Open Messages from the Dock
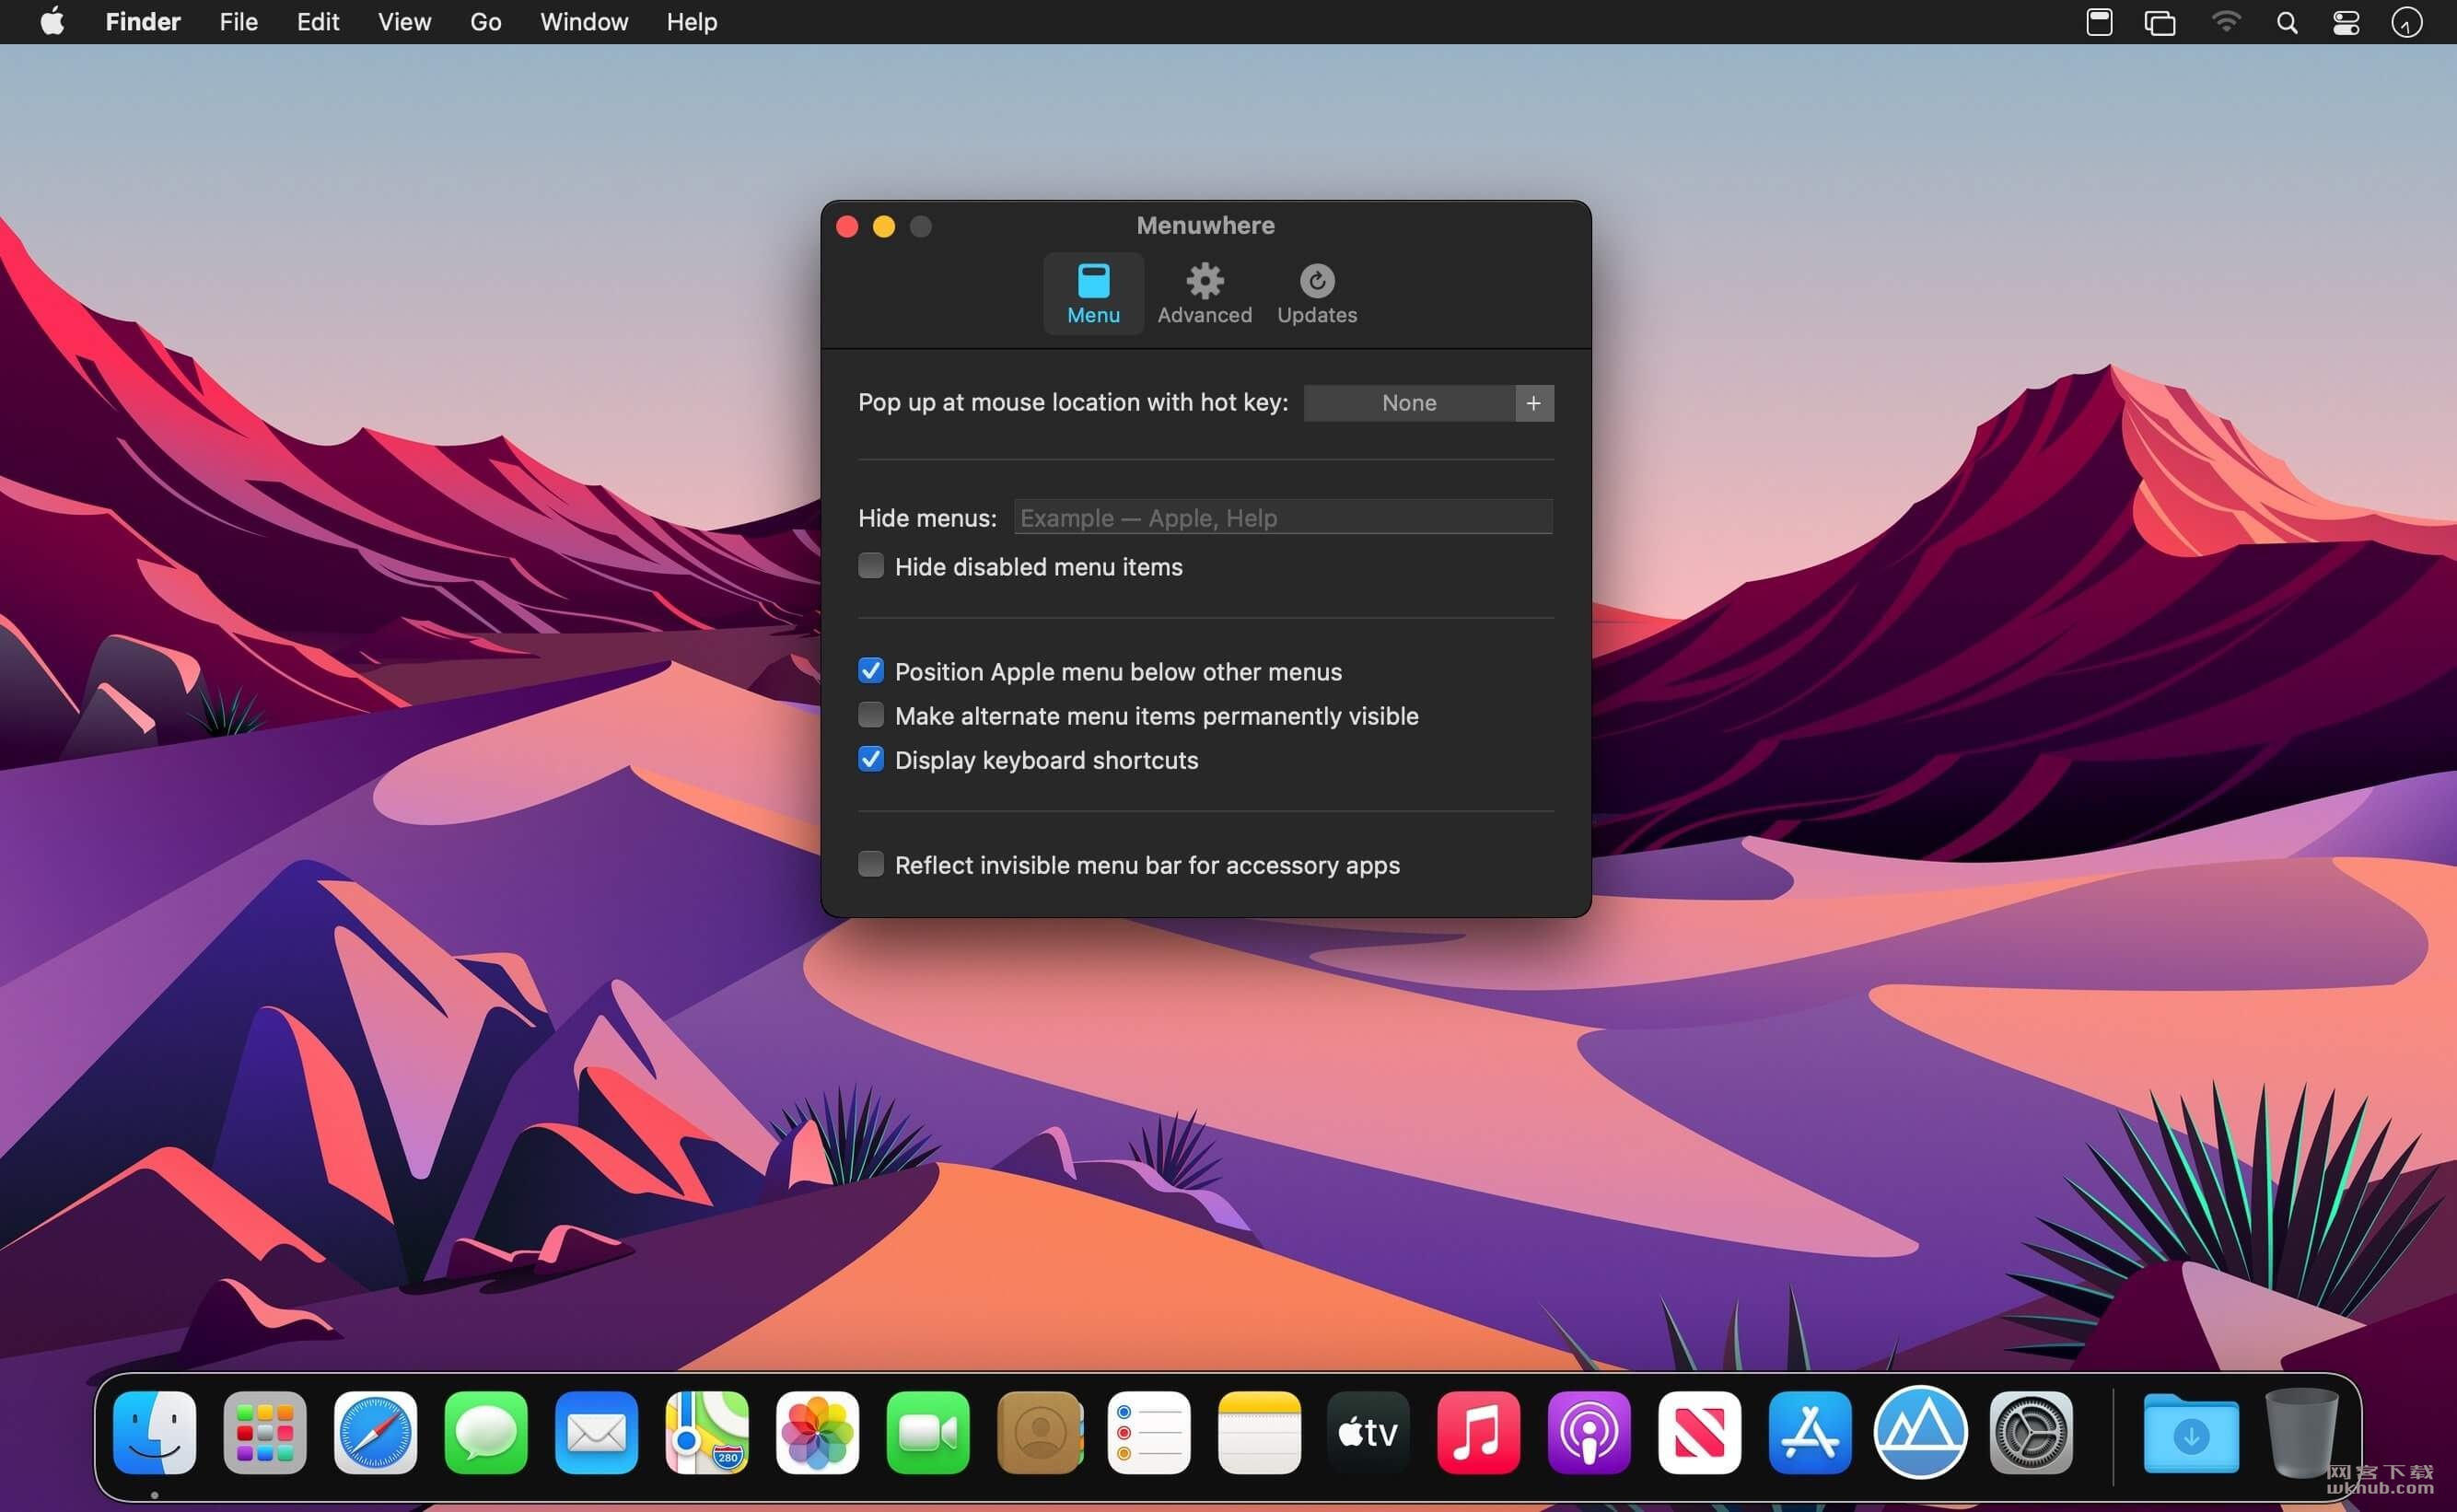Image resolution: width=2457 pixels, height=1512 pixels. (486, 1432)
